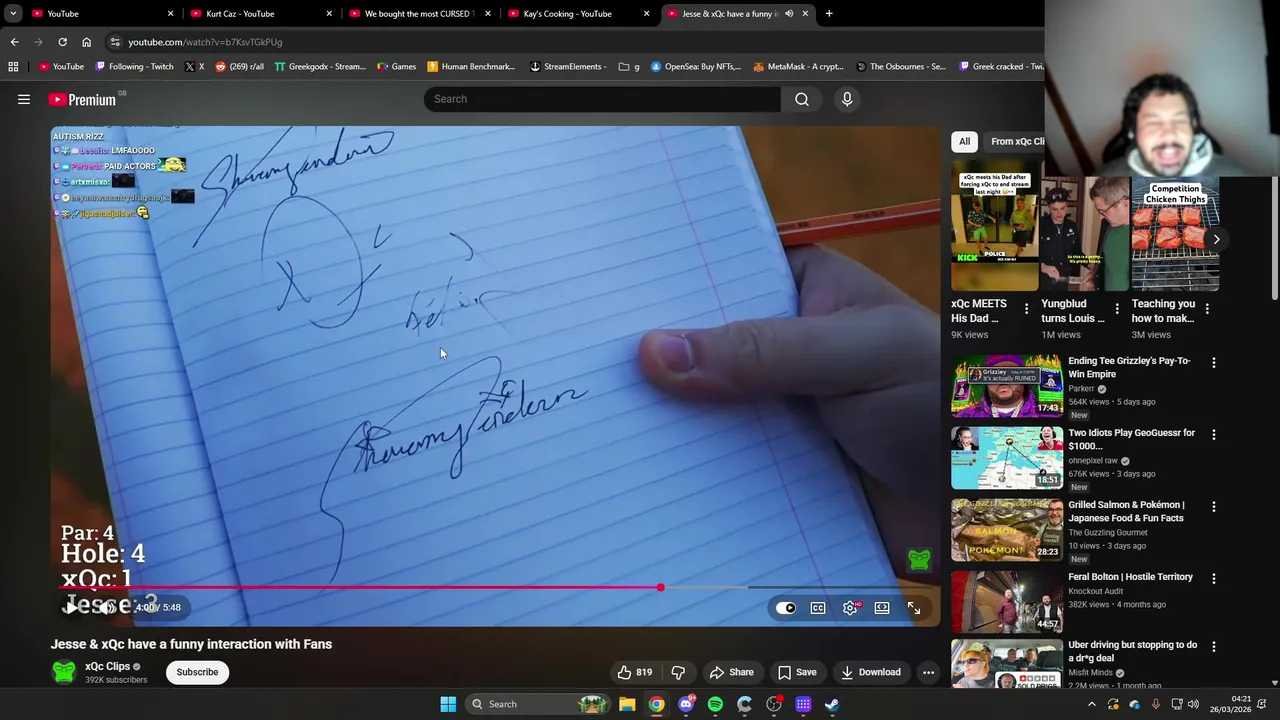The image size is (1280, 720).
Task: Open options for Yungblud turns Louis short
Action: pyautogui.click(x=1116, y=309)
